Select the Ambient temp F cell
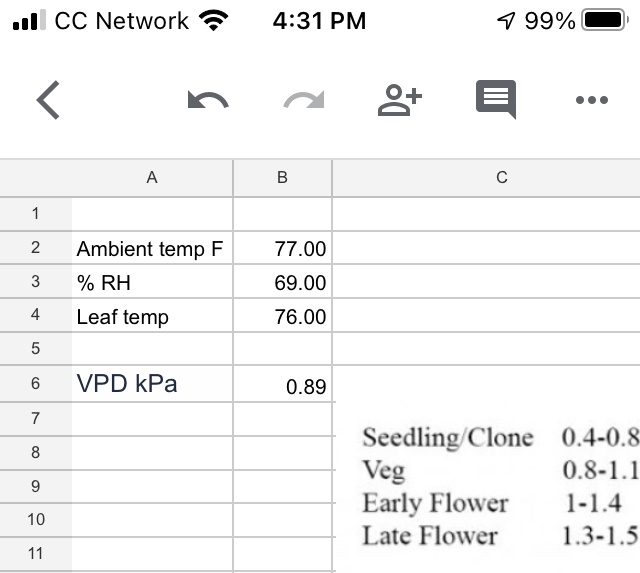The image size is (640, 573). 152,248
